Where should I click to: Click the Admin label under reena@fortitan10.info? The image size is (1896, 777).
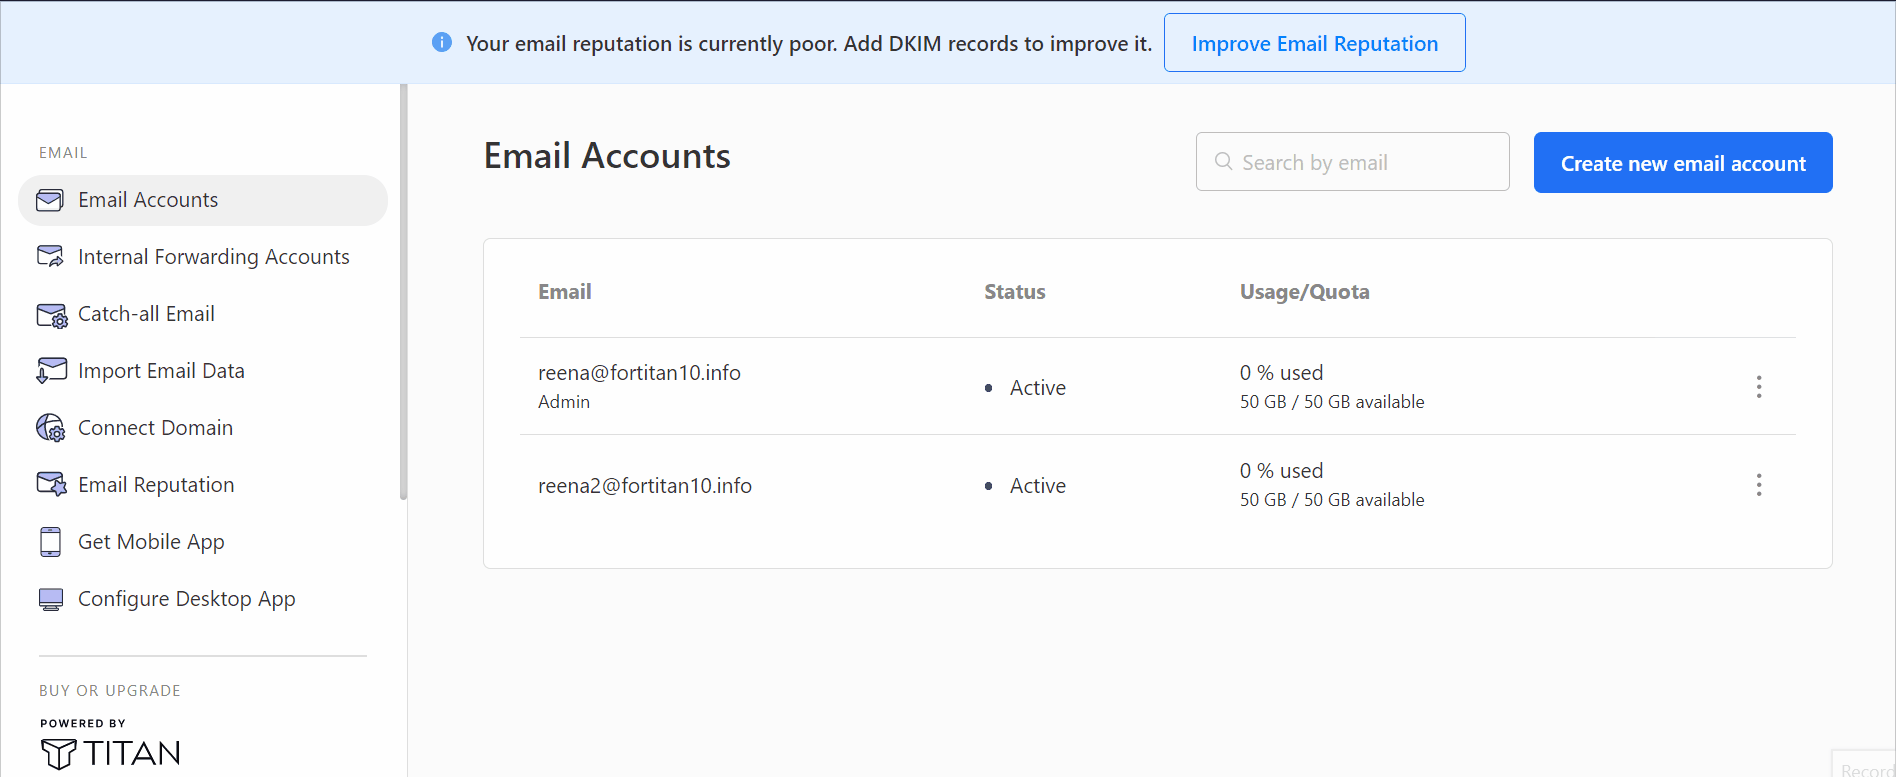click(564, 402)
